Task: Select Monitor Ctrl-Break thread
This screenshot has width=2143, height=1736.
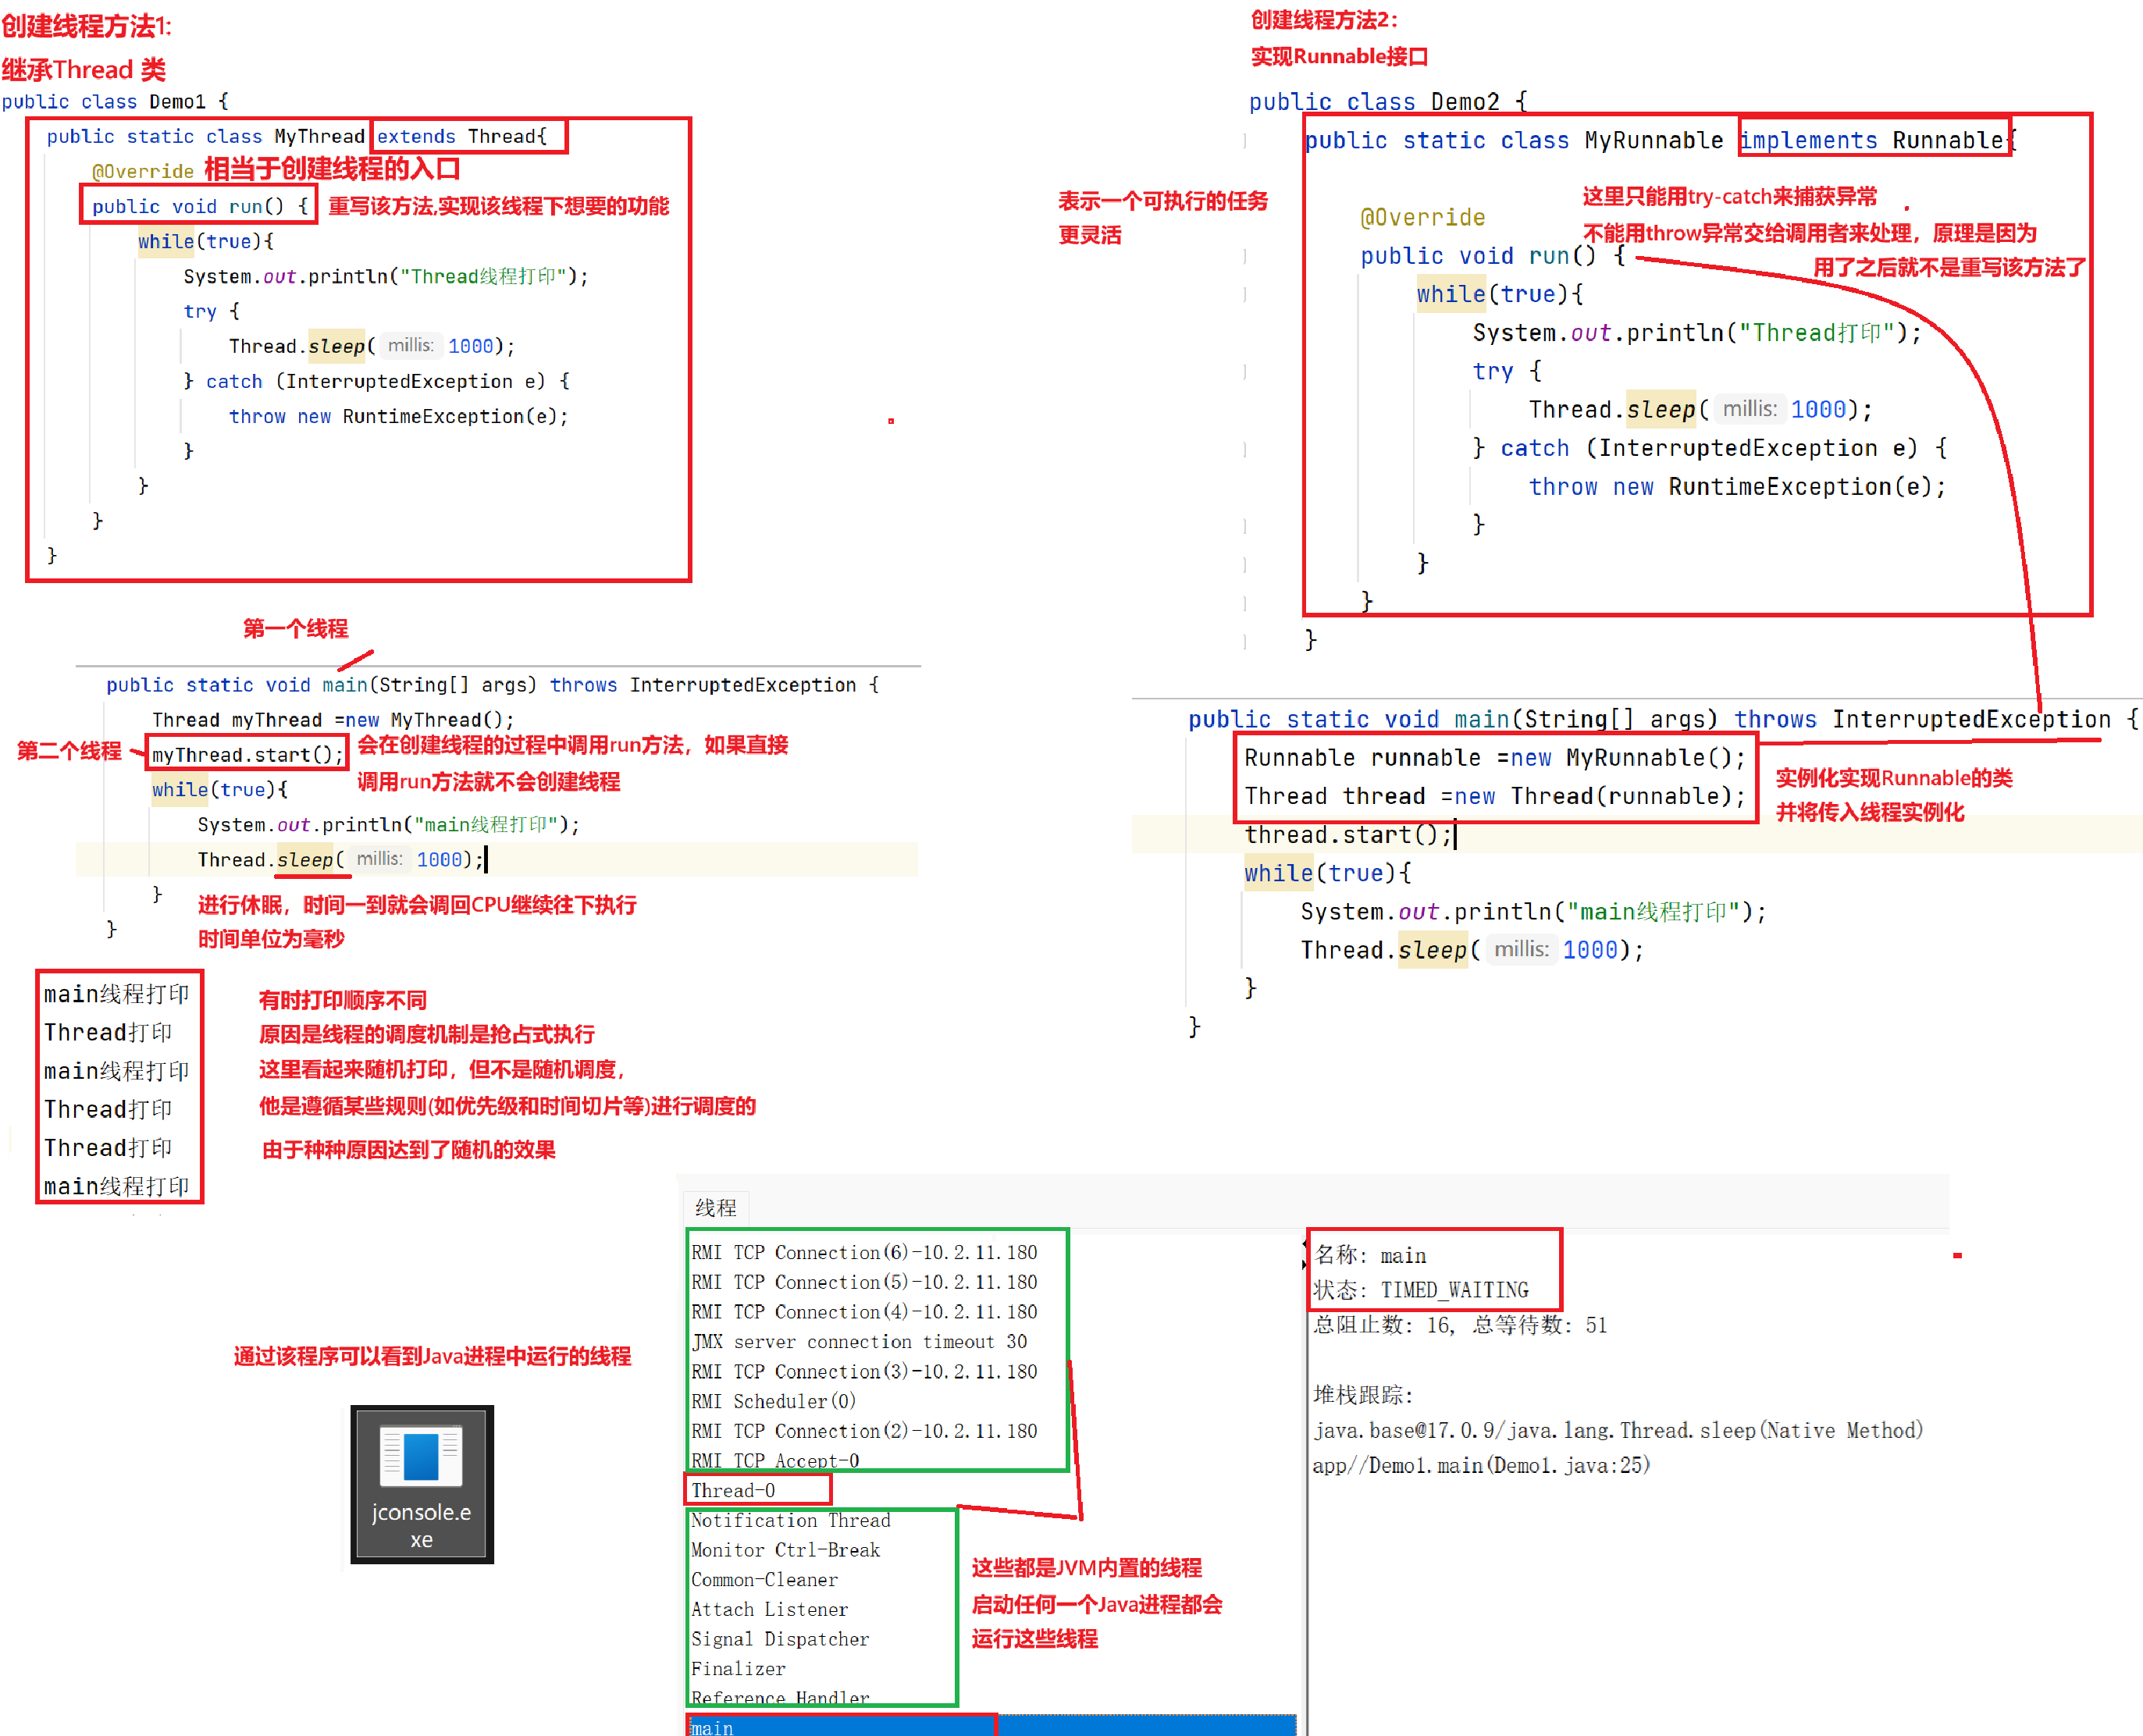Action: pyautogui.click(x=785, y=1550)
